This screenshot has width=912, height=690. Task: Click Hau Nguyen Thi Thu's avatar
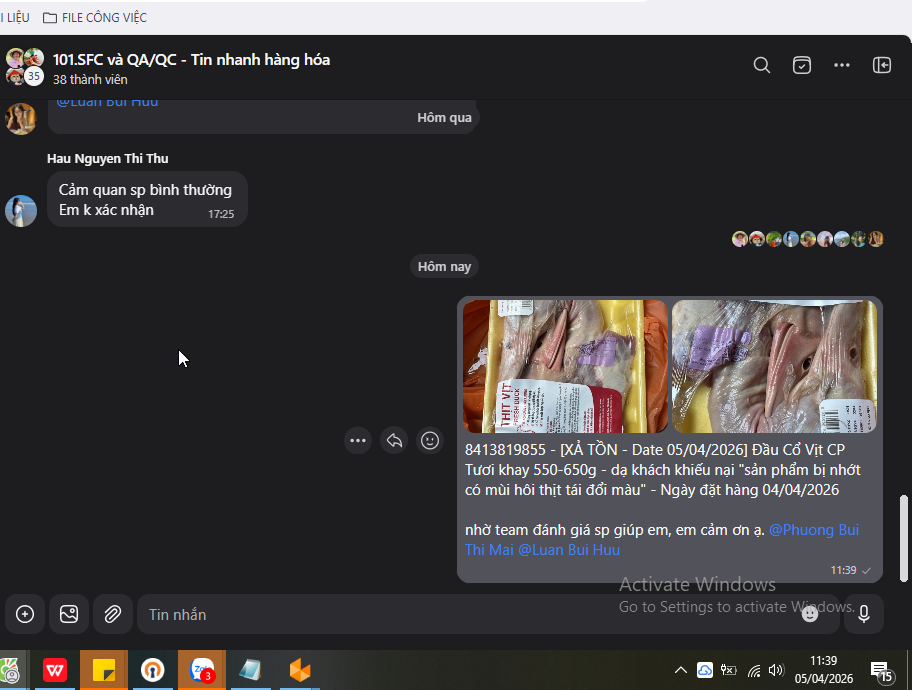coord(21,211)
